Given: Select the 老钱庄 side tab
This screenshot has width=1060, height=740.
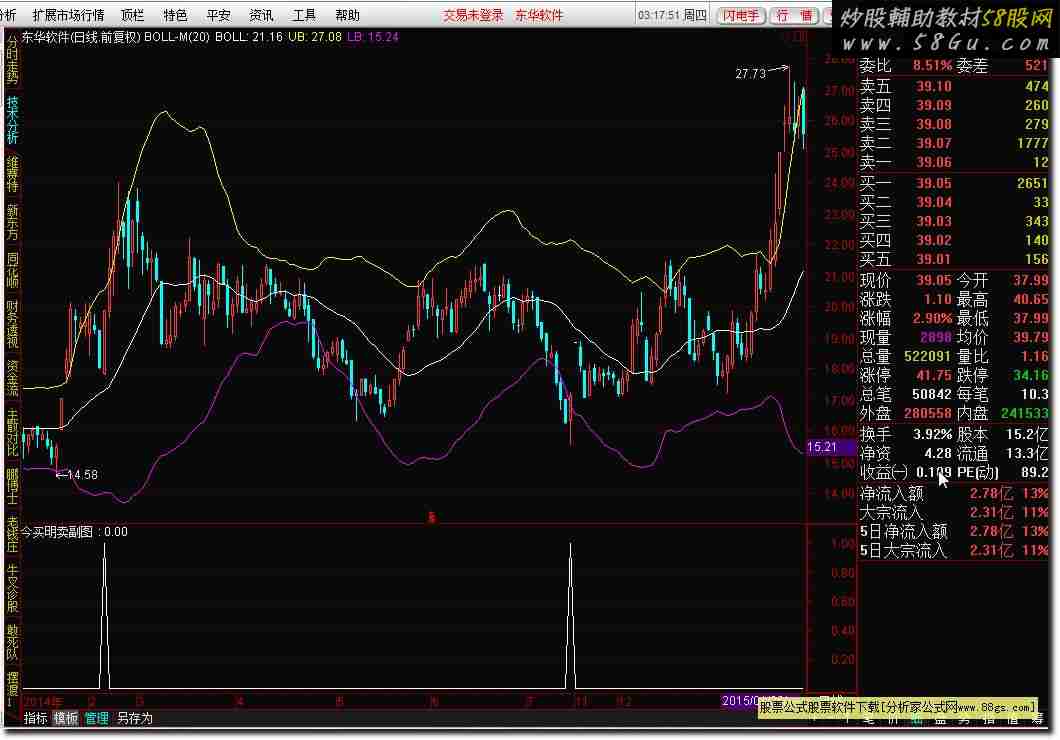Looking at the screenshot, I should click(x=12, y=534).
